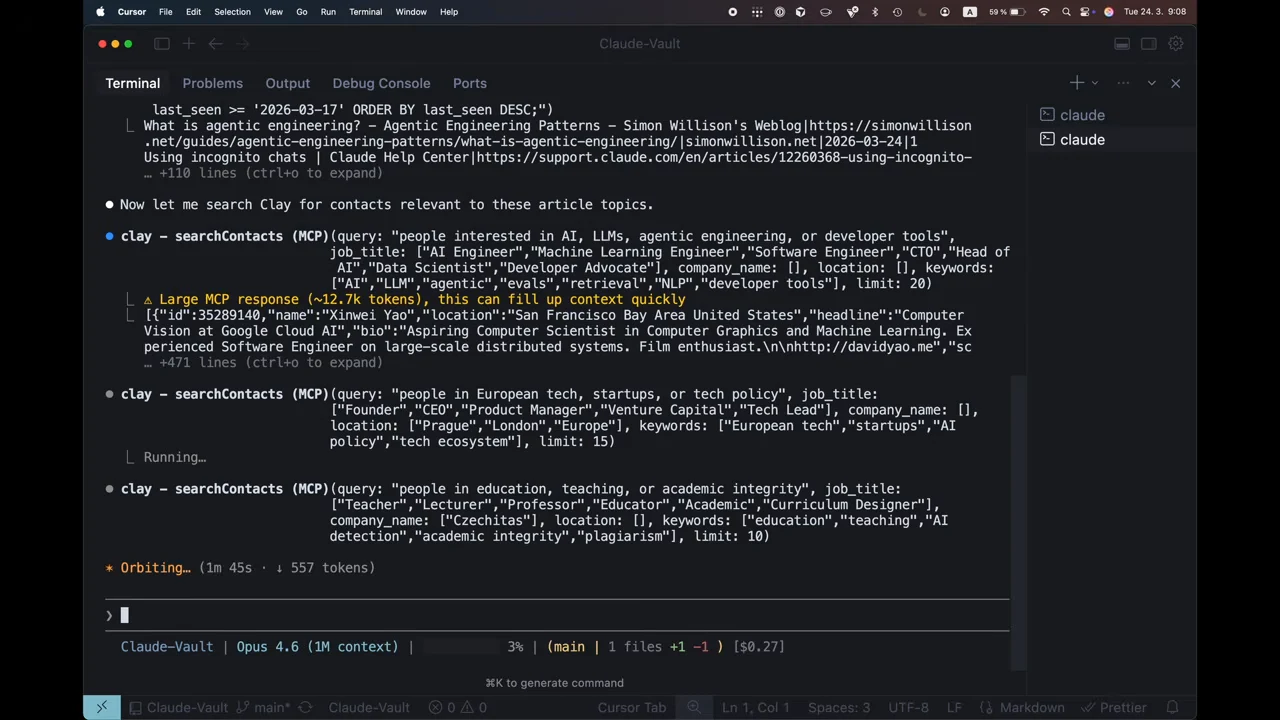
Task: Open terminal panel more actions ellipsis
Action: tap(1123, 83)
